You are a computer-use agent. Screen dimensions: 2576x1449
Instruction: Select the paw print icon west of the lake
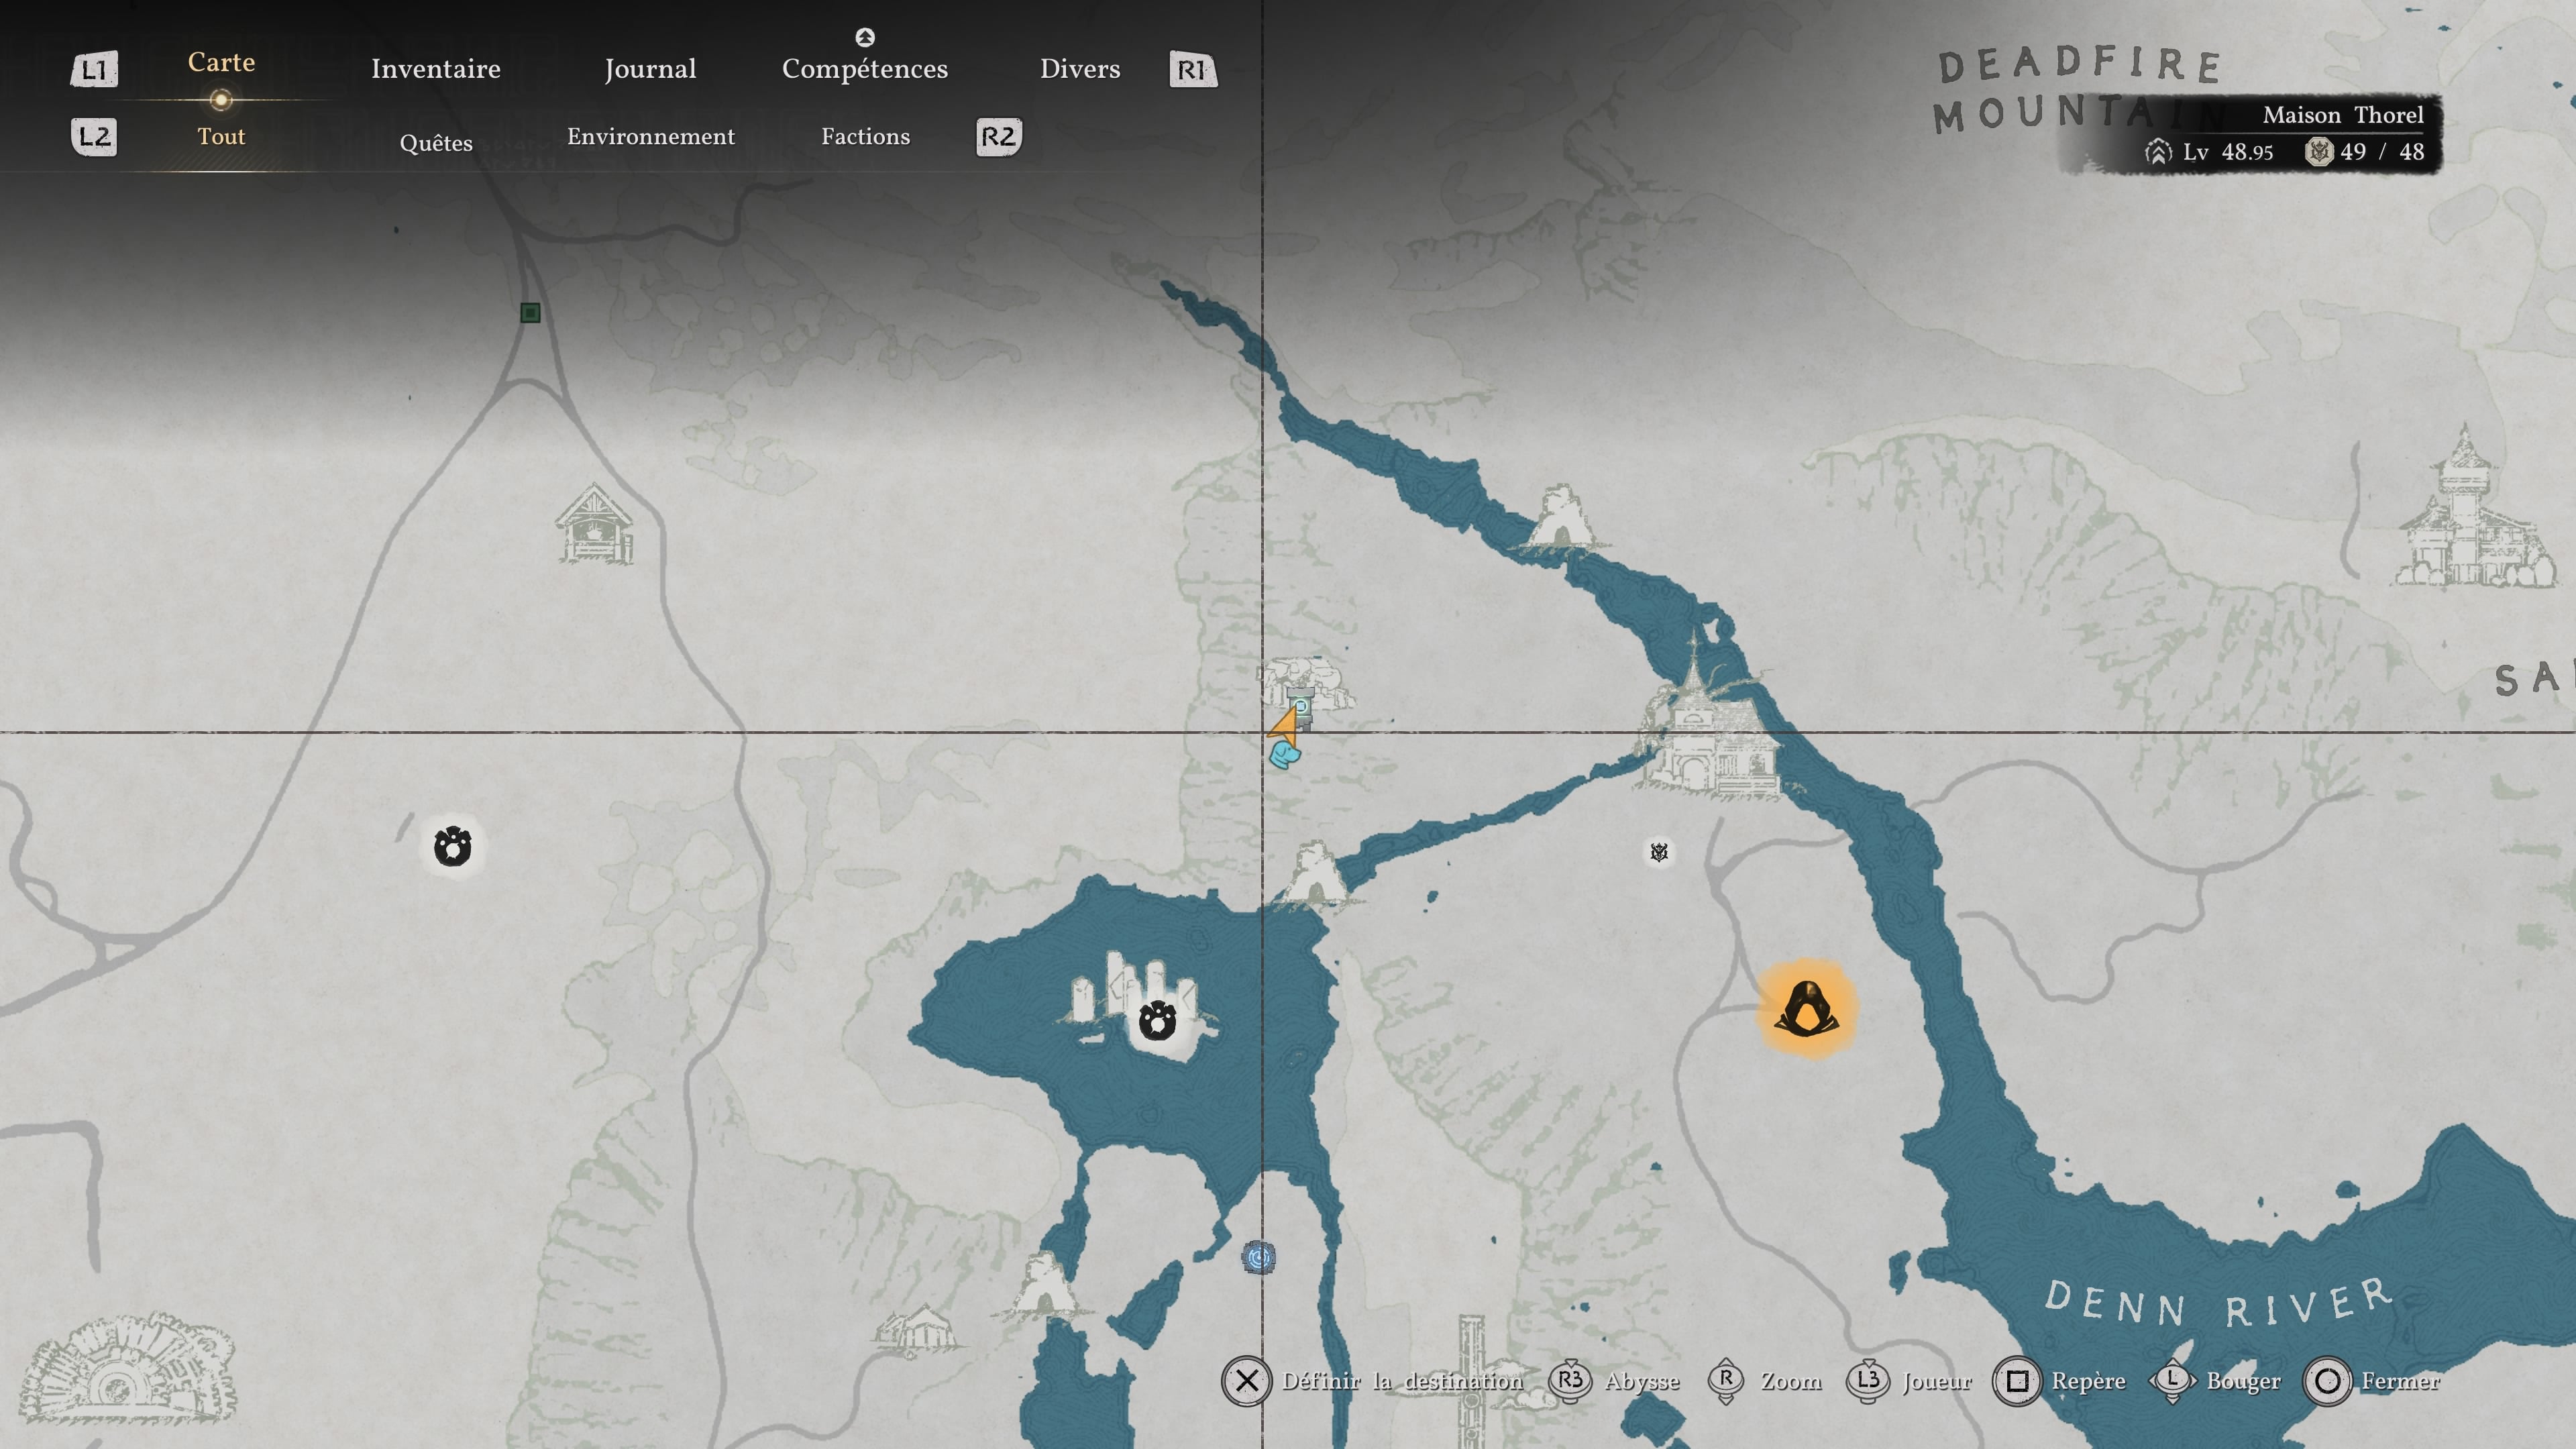coord(453,846)
